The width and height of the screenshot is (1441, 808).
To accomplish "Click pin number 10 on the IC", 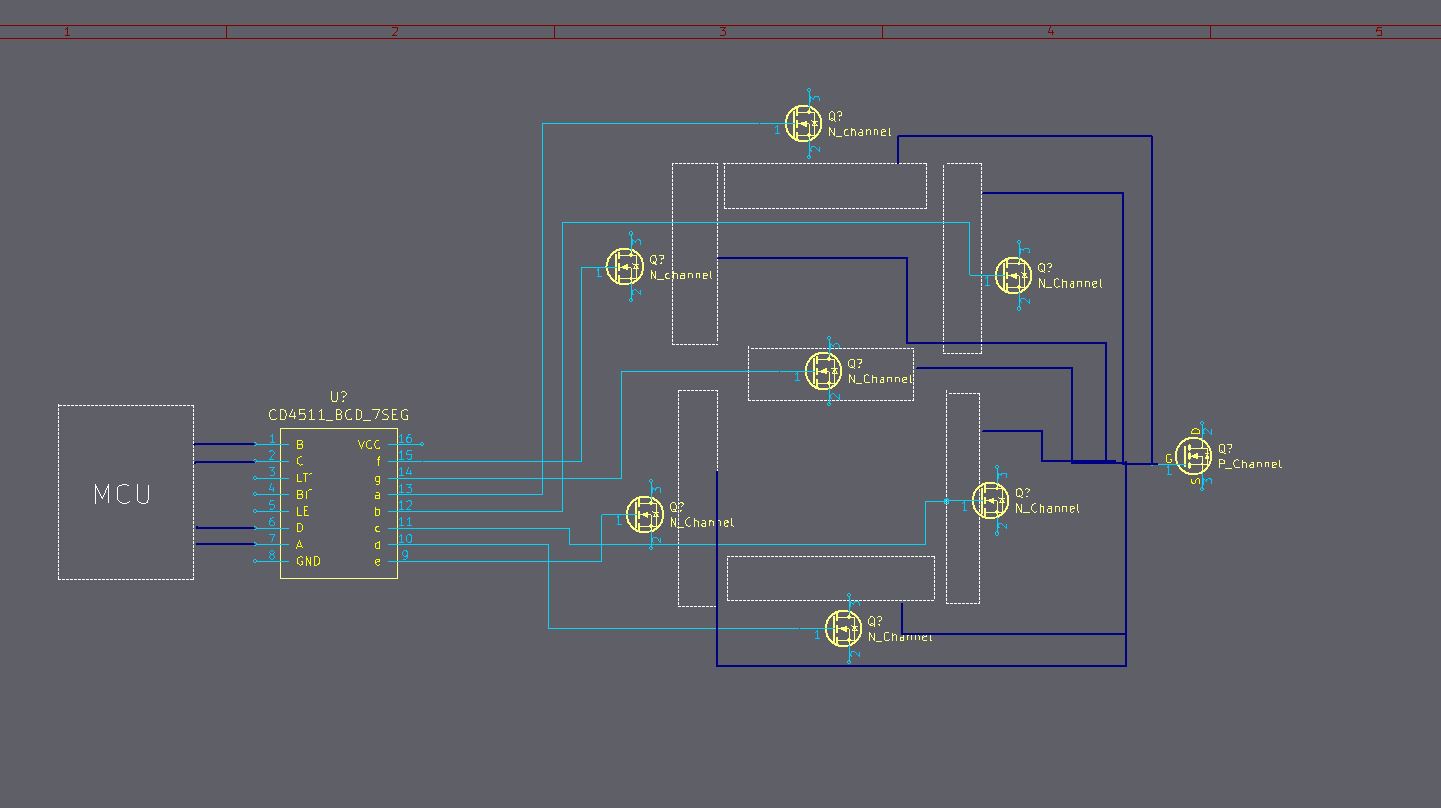I will pyautogui.click(x=405, y=539).
